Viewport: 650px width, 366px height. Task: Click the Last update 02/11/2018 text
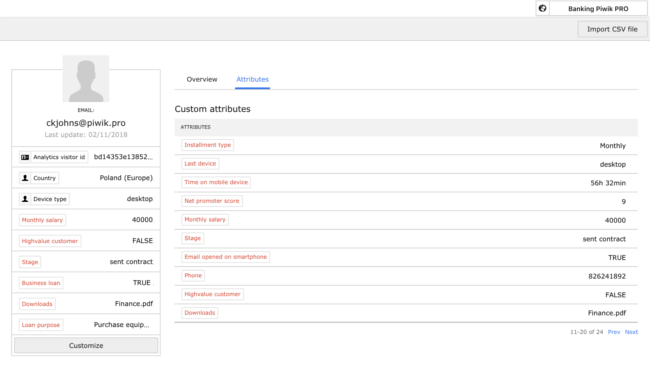[86, 135]
